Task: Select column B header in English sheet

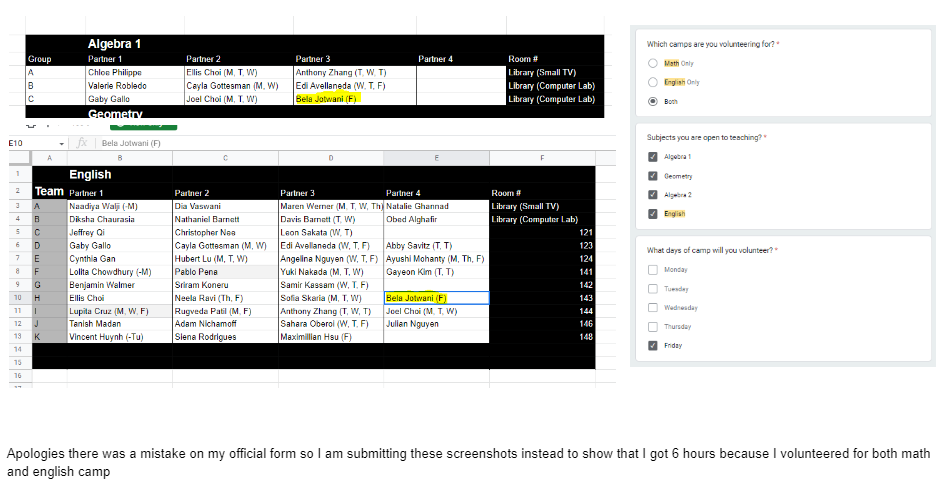Action: (x=120, y=158)
